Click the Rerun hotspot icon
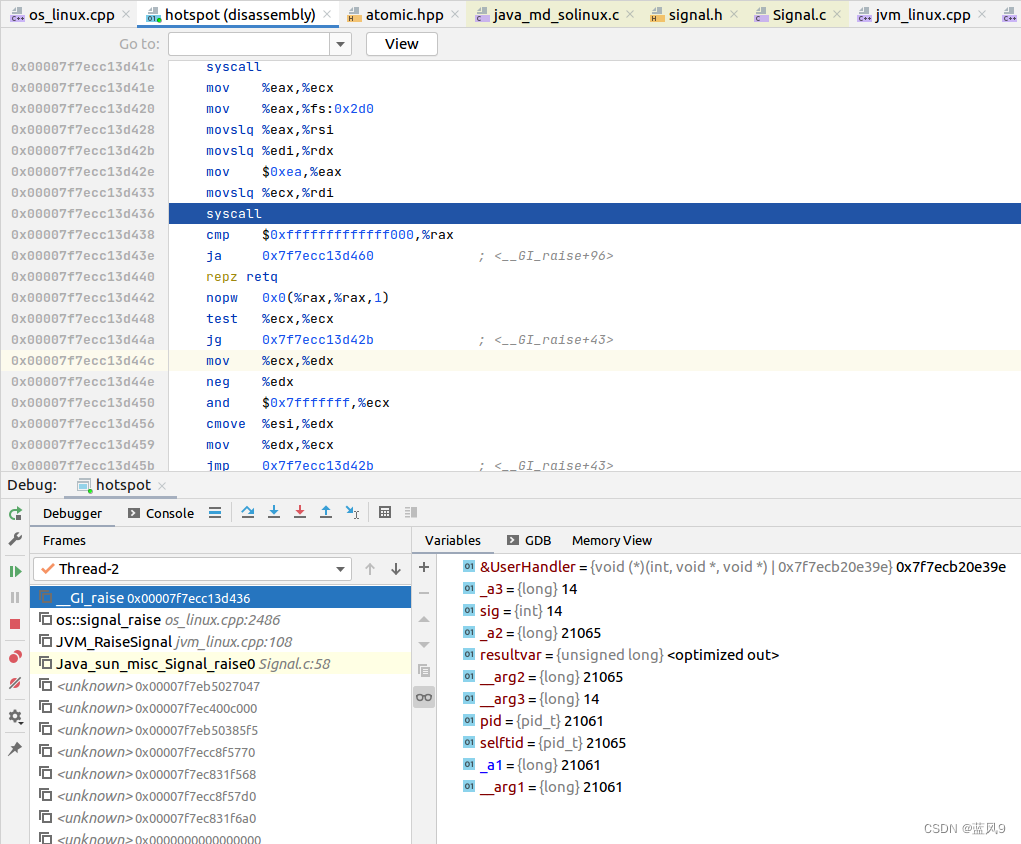The width and height of the screenshot is (1021, 844). [15, 513]
